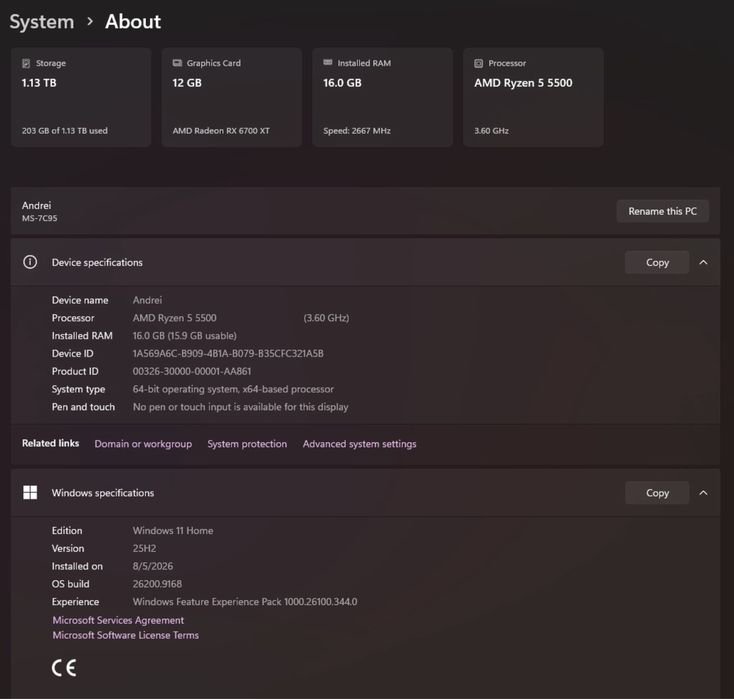The height and width of the screenshot is (699, 734).
Task: Click the Version value '25H2'
Action: click(x=144, y=548)
